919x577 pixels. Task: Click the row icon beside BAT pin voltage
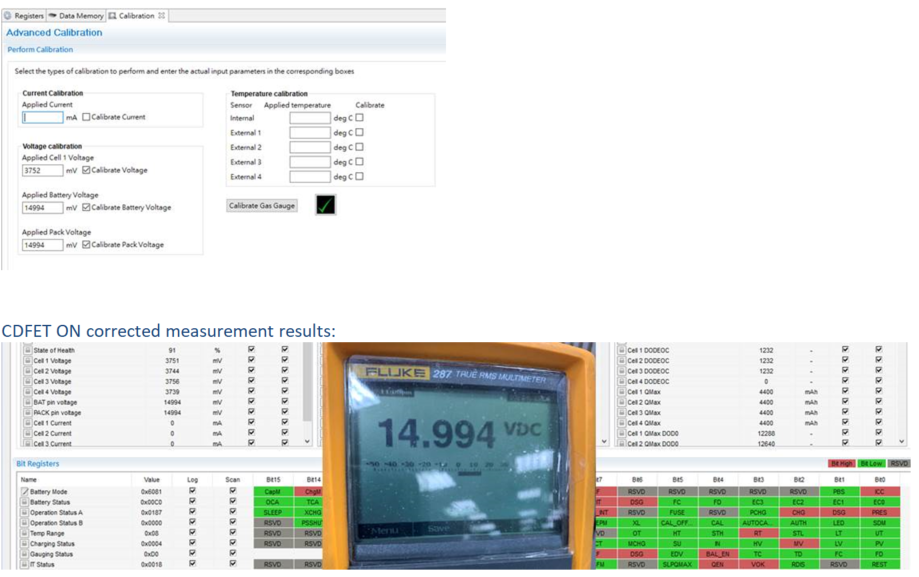[27, 402]
